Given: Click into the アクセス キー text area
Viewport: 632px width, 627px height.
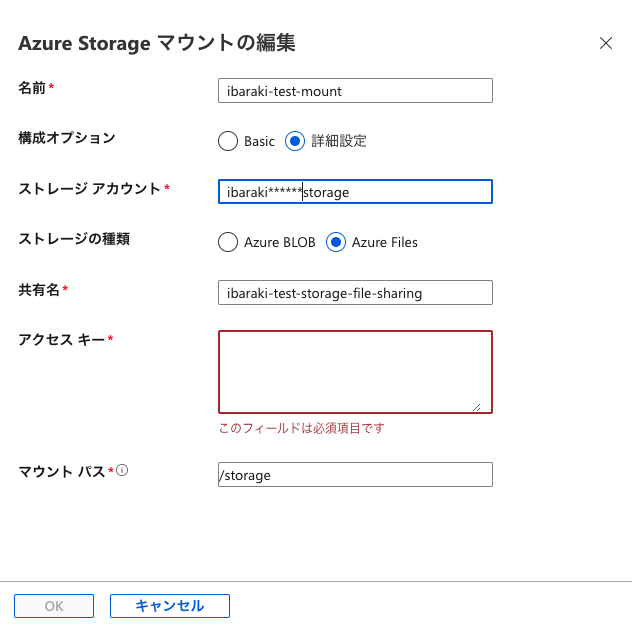Looking at the screenshot, I should tap(355, 372).
